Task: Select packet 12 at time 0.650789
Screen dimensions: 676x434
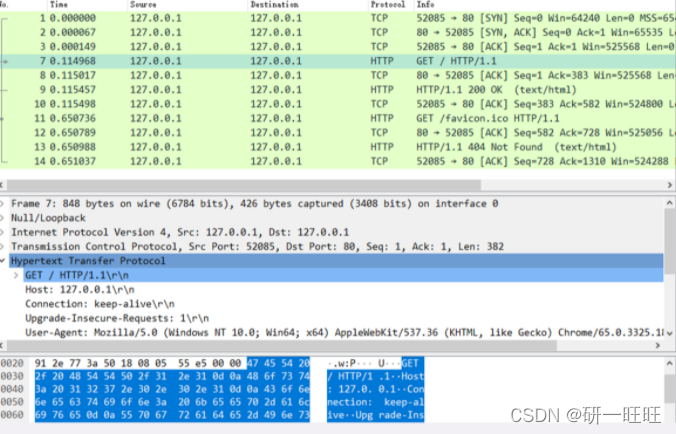Action: click(x=338, y=132)
